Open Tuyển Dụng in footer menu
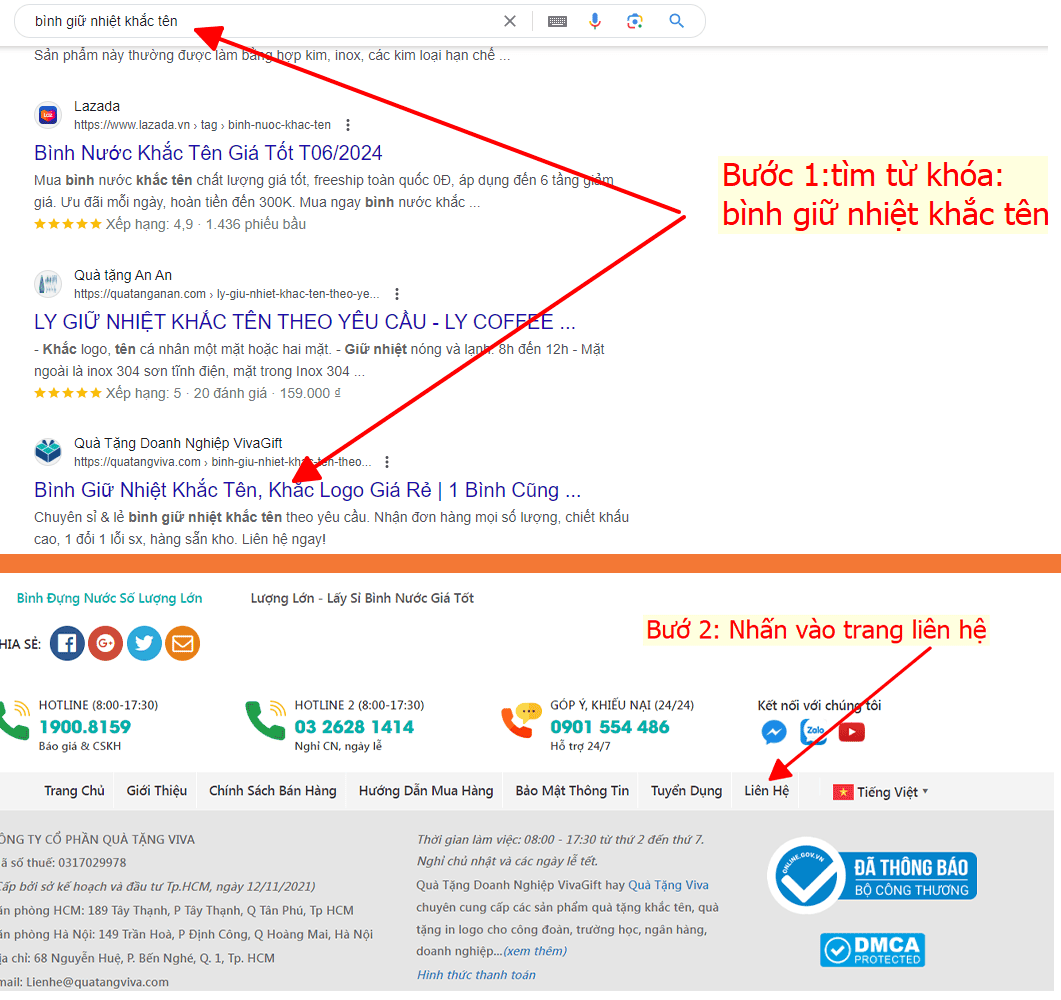The image size is (1061, 1000). [x=686, y=791]
